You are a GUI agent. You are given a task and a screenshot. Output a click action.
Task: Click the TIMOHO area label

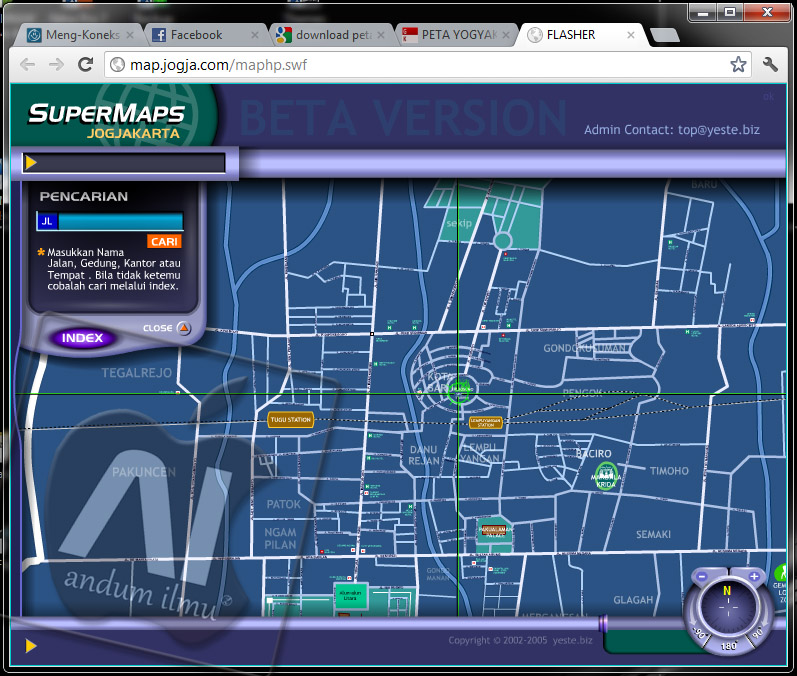pyautogui.click(x=669, y=471)
